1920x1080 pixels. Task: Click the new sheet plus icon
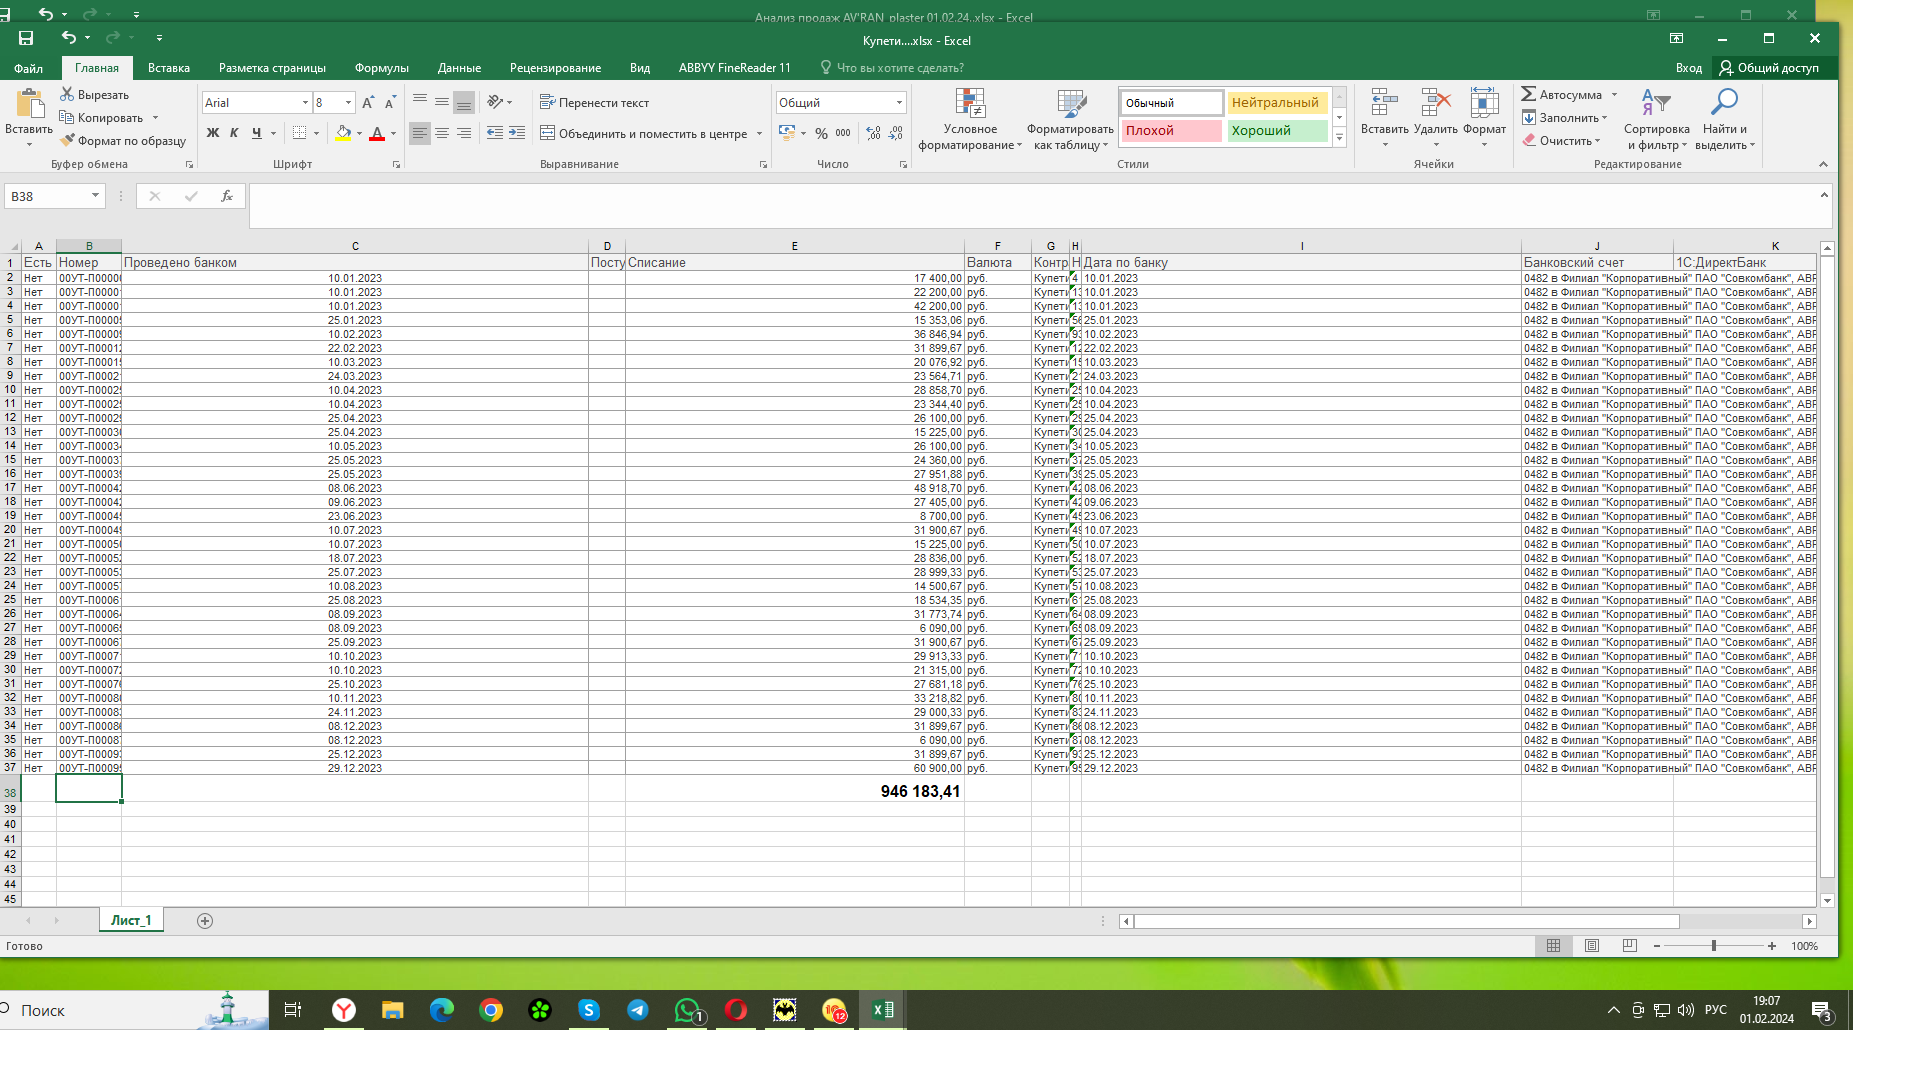point(205,921)
